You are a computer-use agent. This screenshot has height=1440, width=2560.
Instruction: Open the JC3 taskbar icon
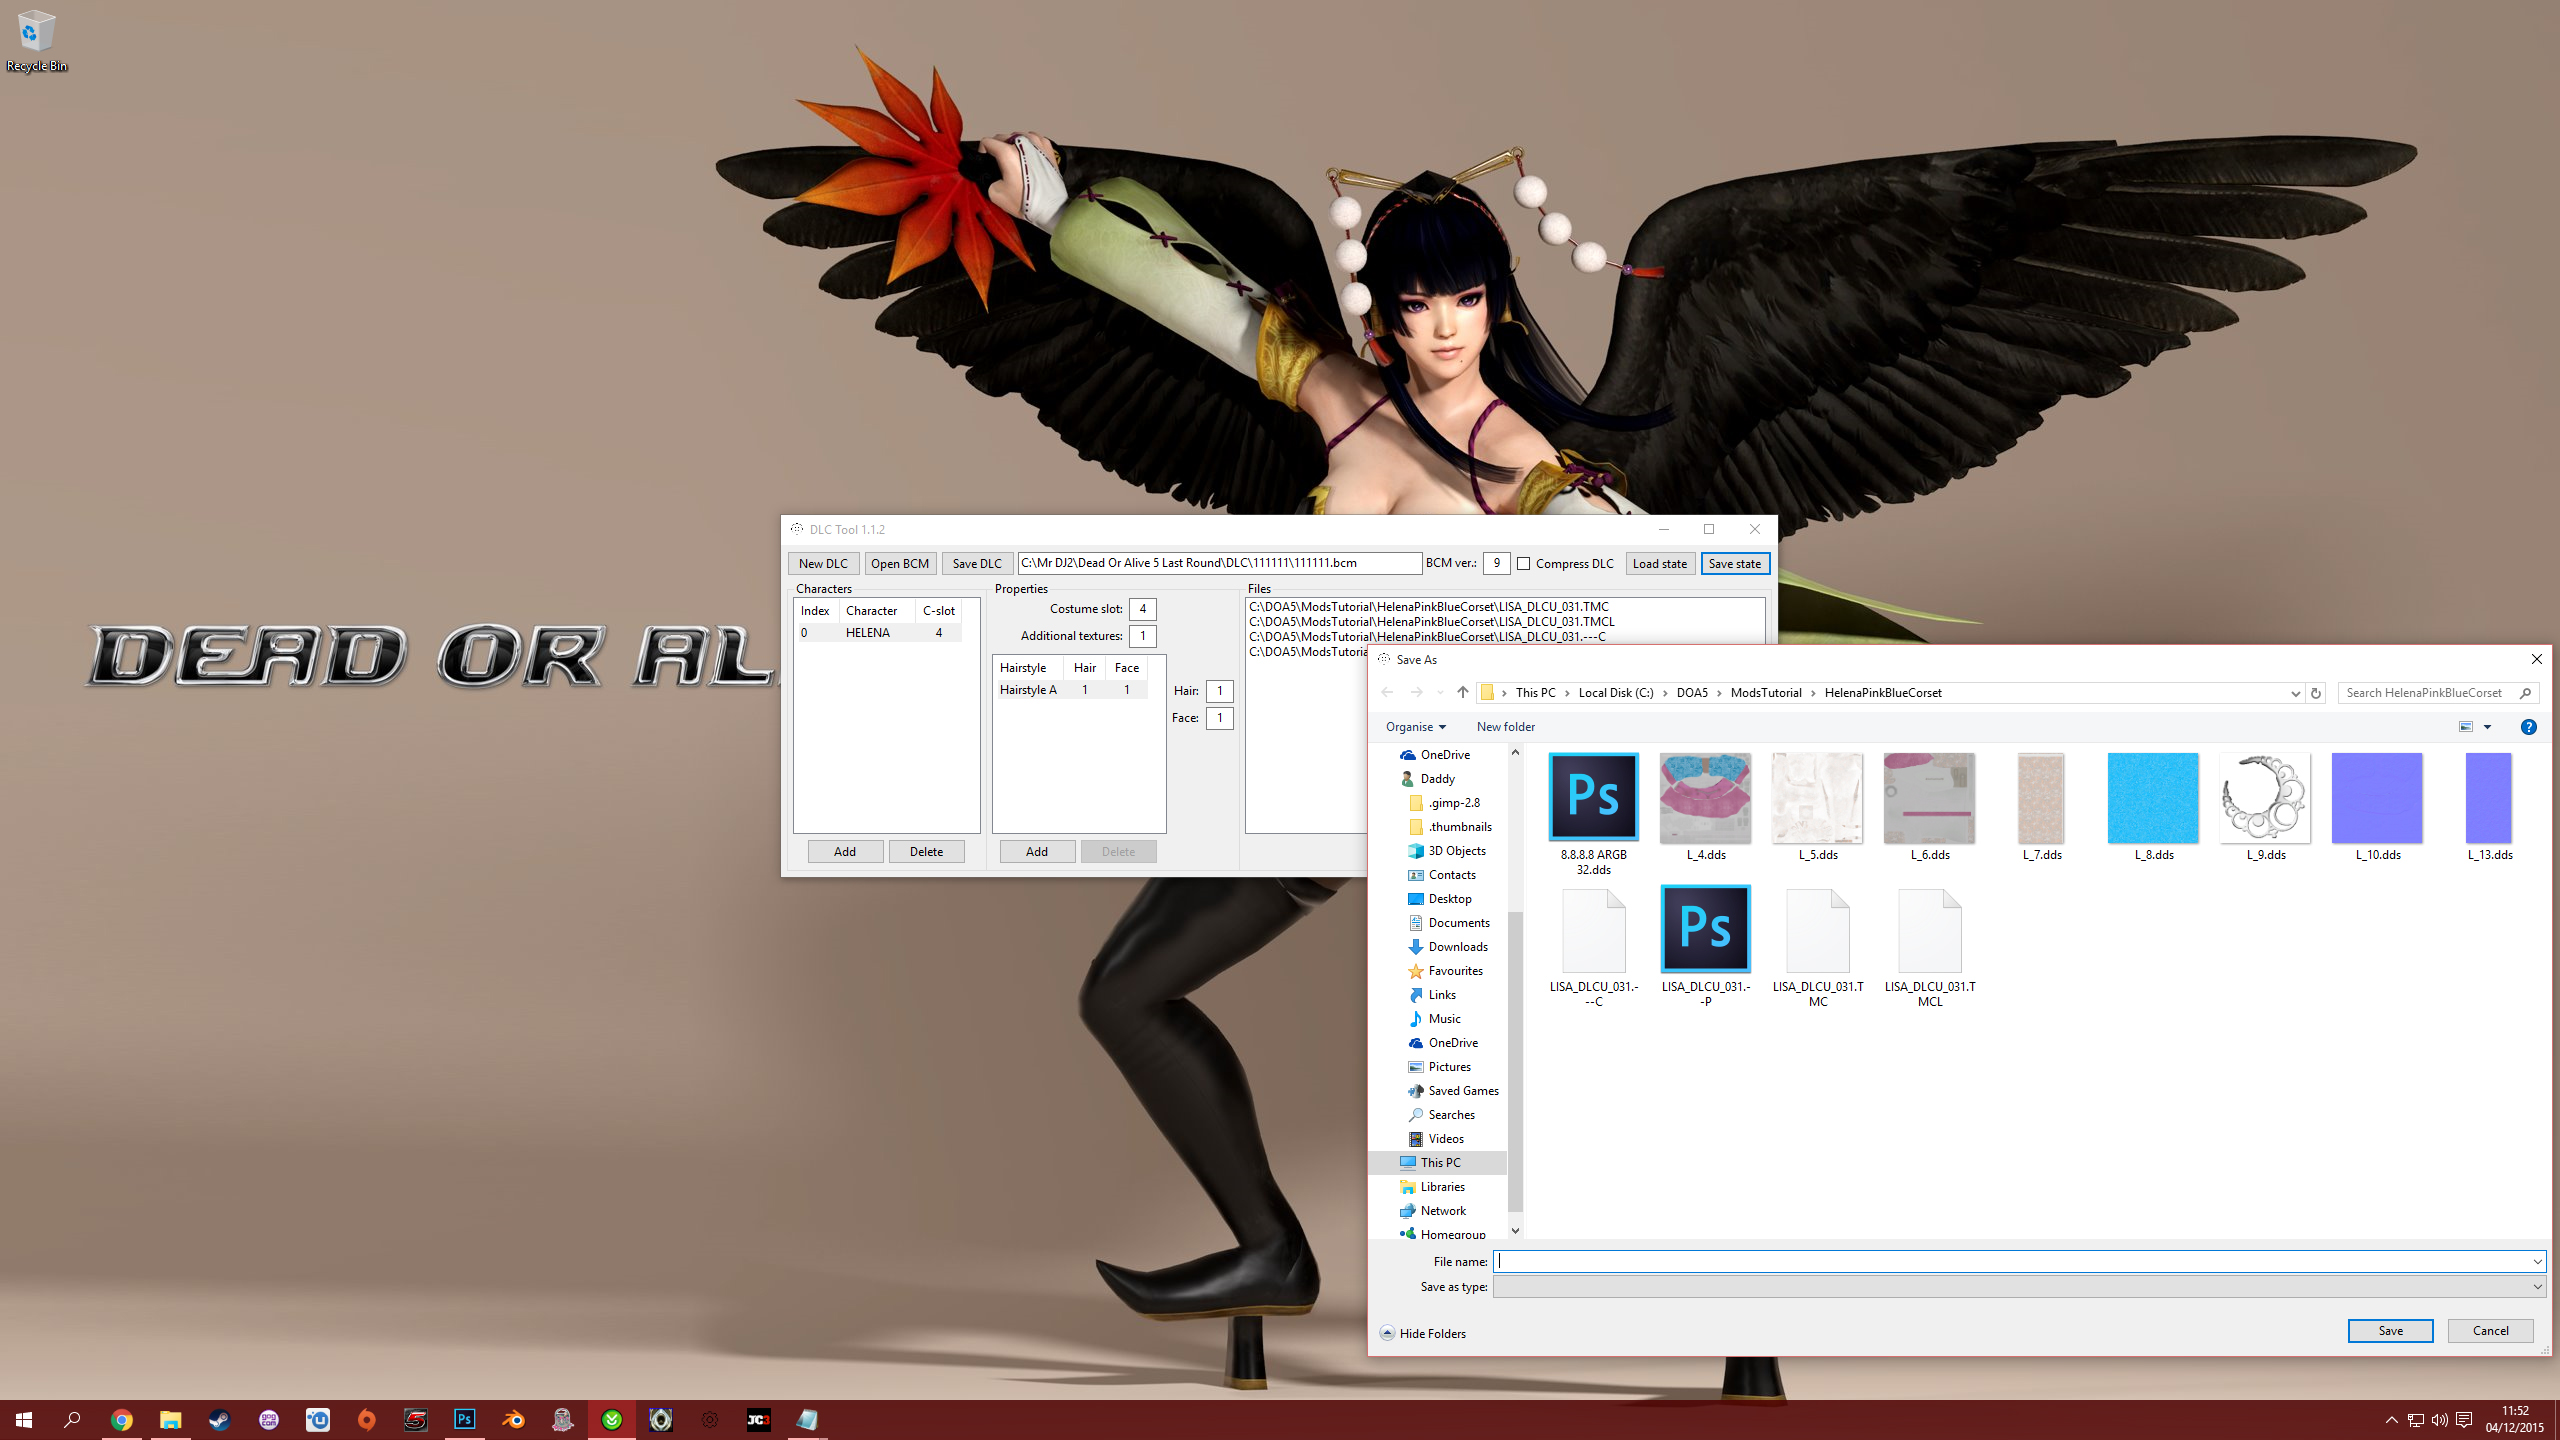point(758,1420)
